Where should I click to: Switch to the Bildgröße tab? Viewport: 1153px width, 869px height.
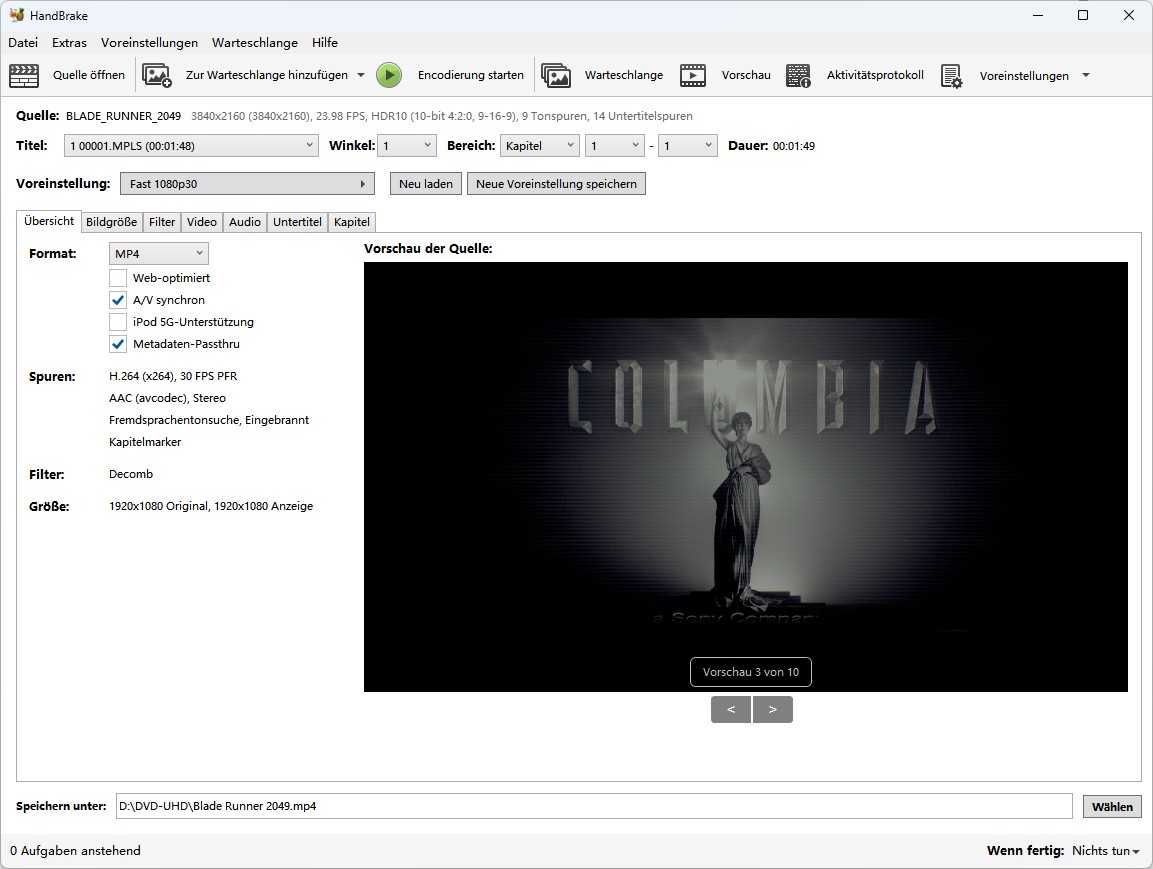click(111, 222)
